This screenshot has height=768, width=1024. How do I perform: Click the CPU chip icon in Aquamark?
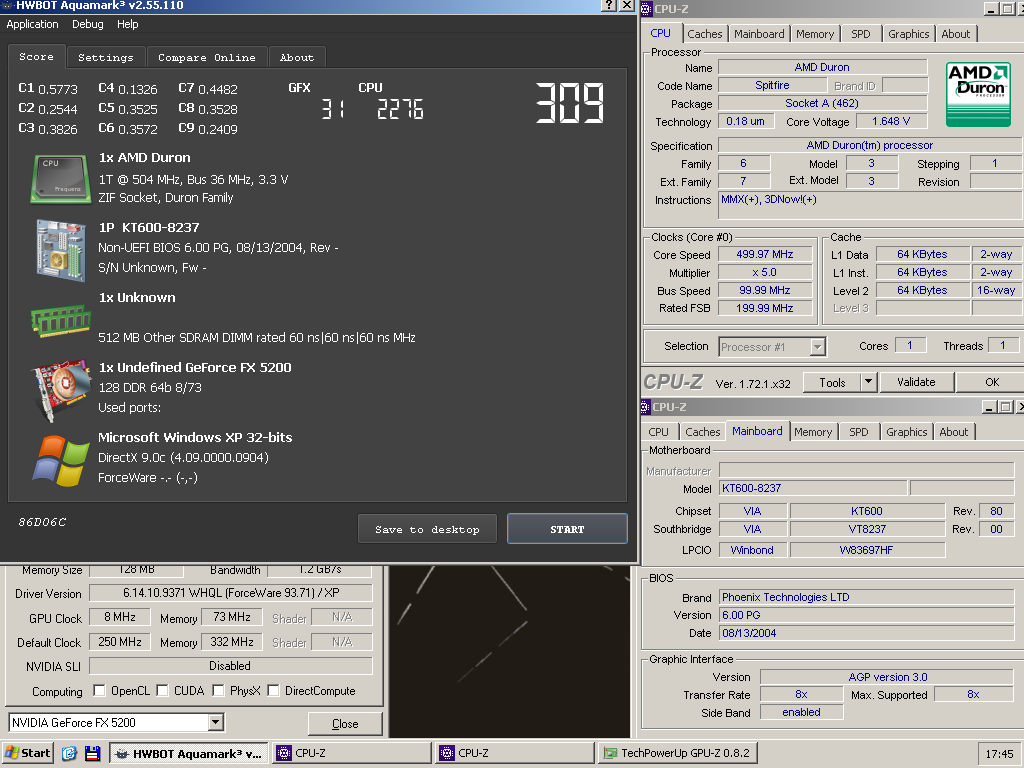click(60, 178)
